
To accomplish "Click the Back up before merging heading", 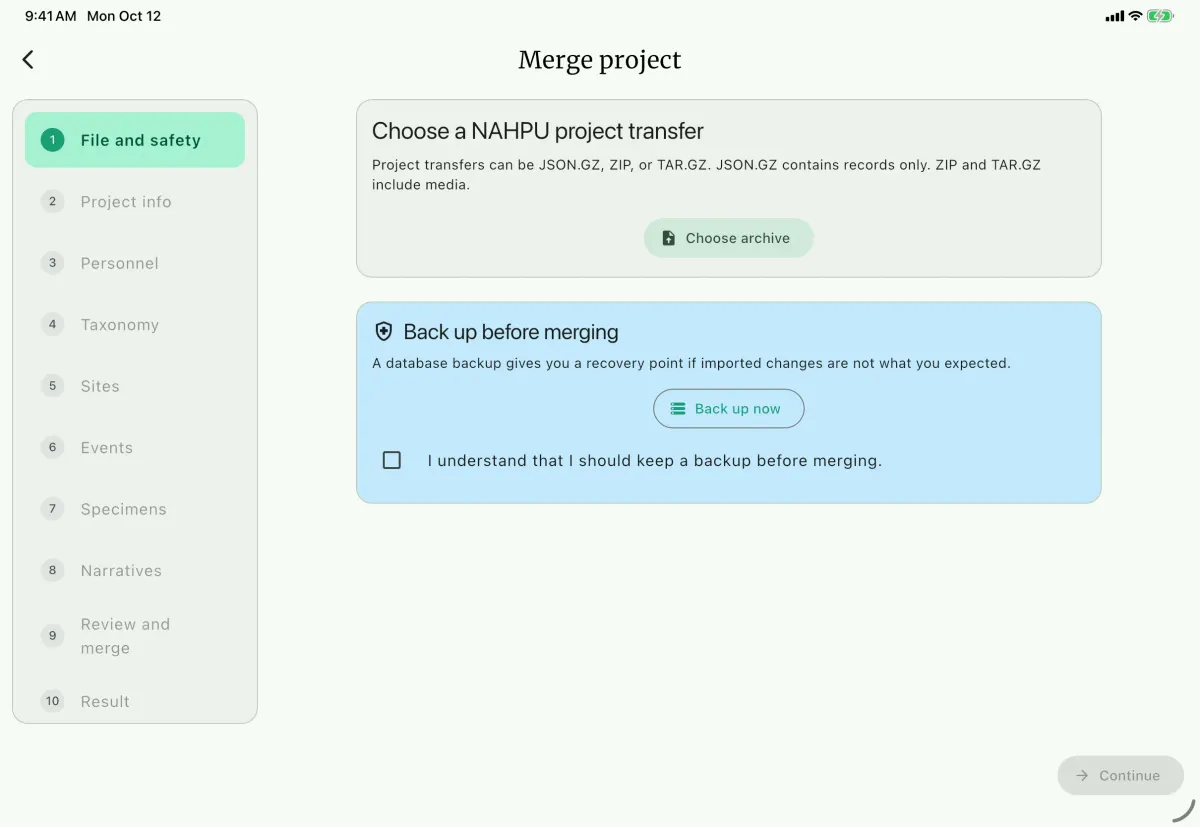I will pos(511,332).
